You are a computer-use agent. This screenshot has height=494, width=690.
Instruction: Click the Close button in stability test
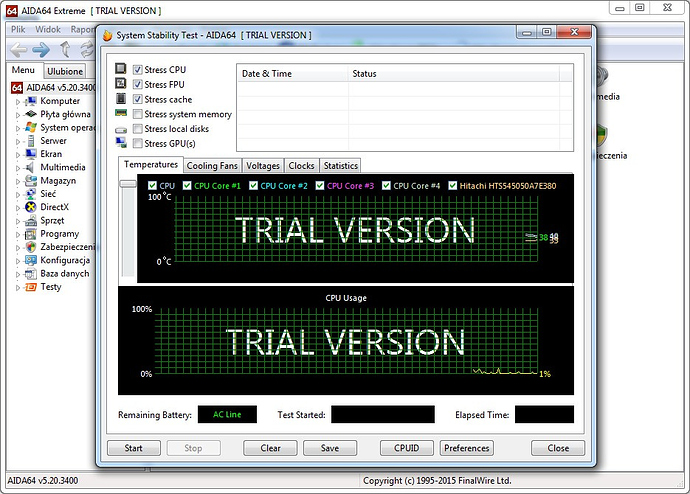558,448
